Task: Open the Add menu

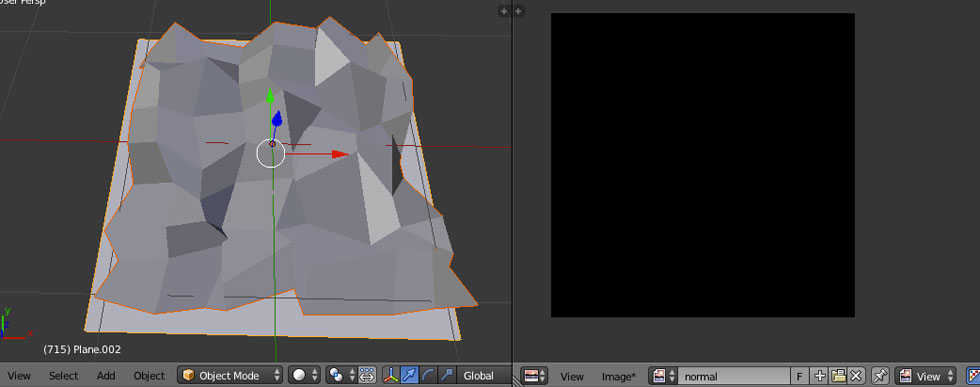Action: (x=106, y=376)
